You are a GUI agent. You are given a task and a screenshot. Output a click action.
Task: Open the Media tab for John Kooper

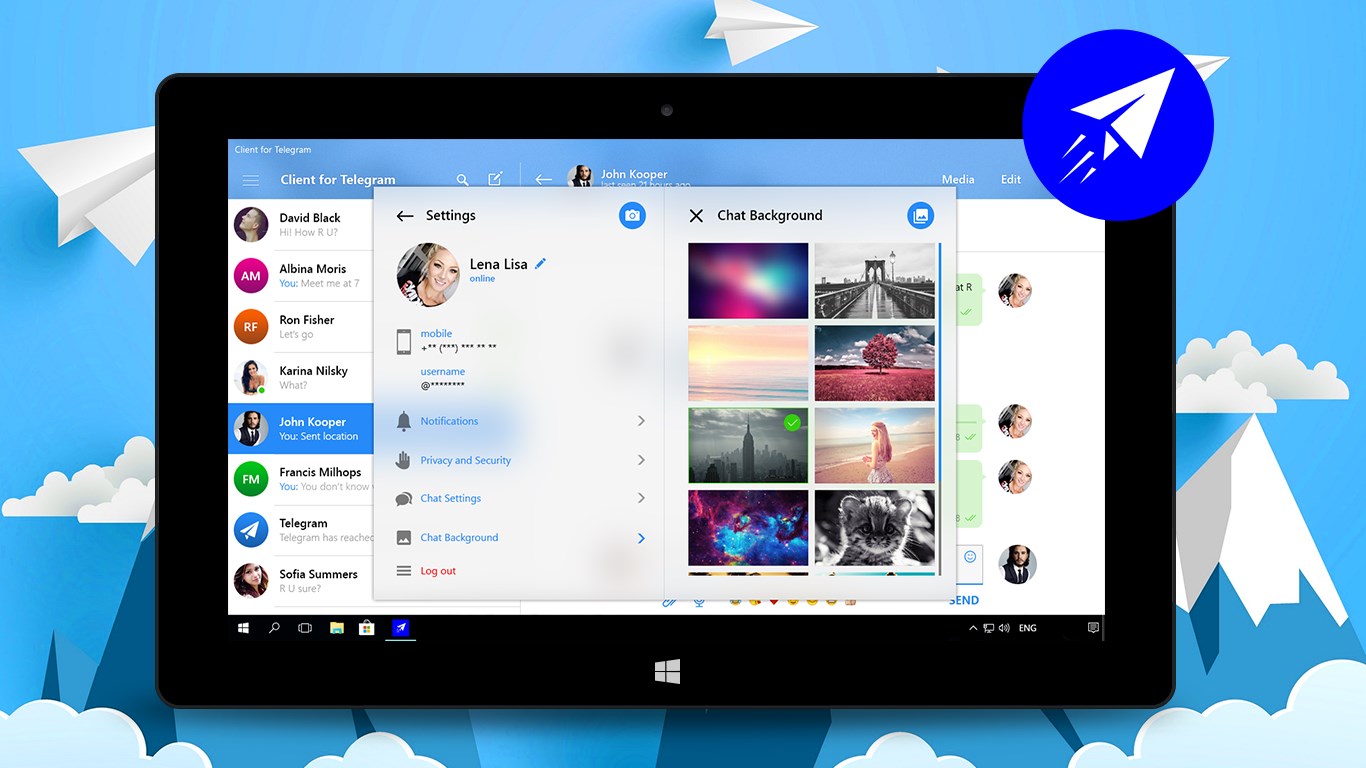957,179
